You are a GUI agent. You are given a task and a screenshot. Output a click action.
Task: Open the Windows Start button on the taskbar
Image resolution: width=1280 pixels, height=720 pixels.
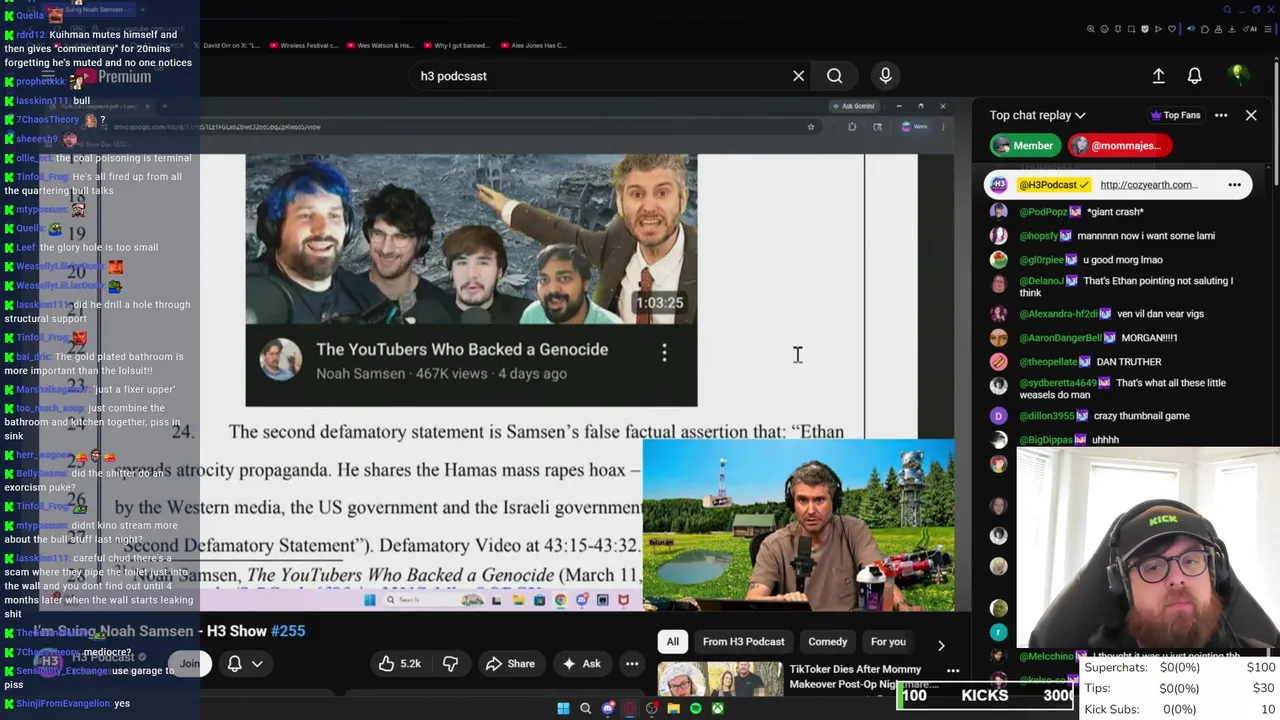tap(563, 709)
